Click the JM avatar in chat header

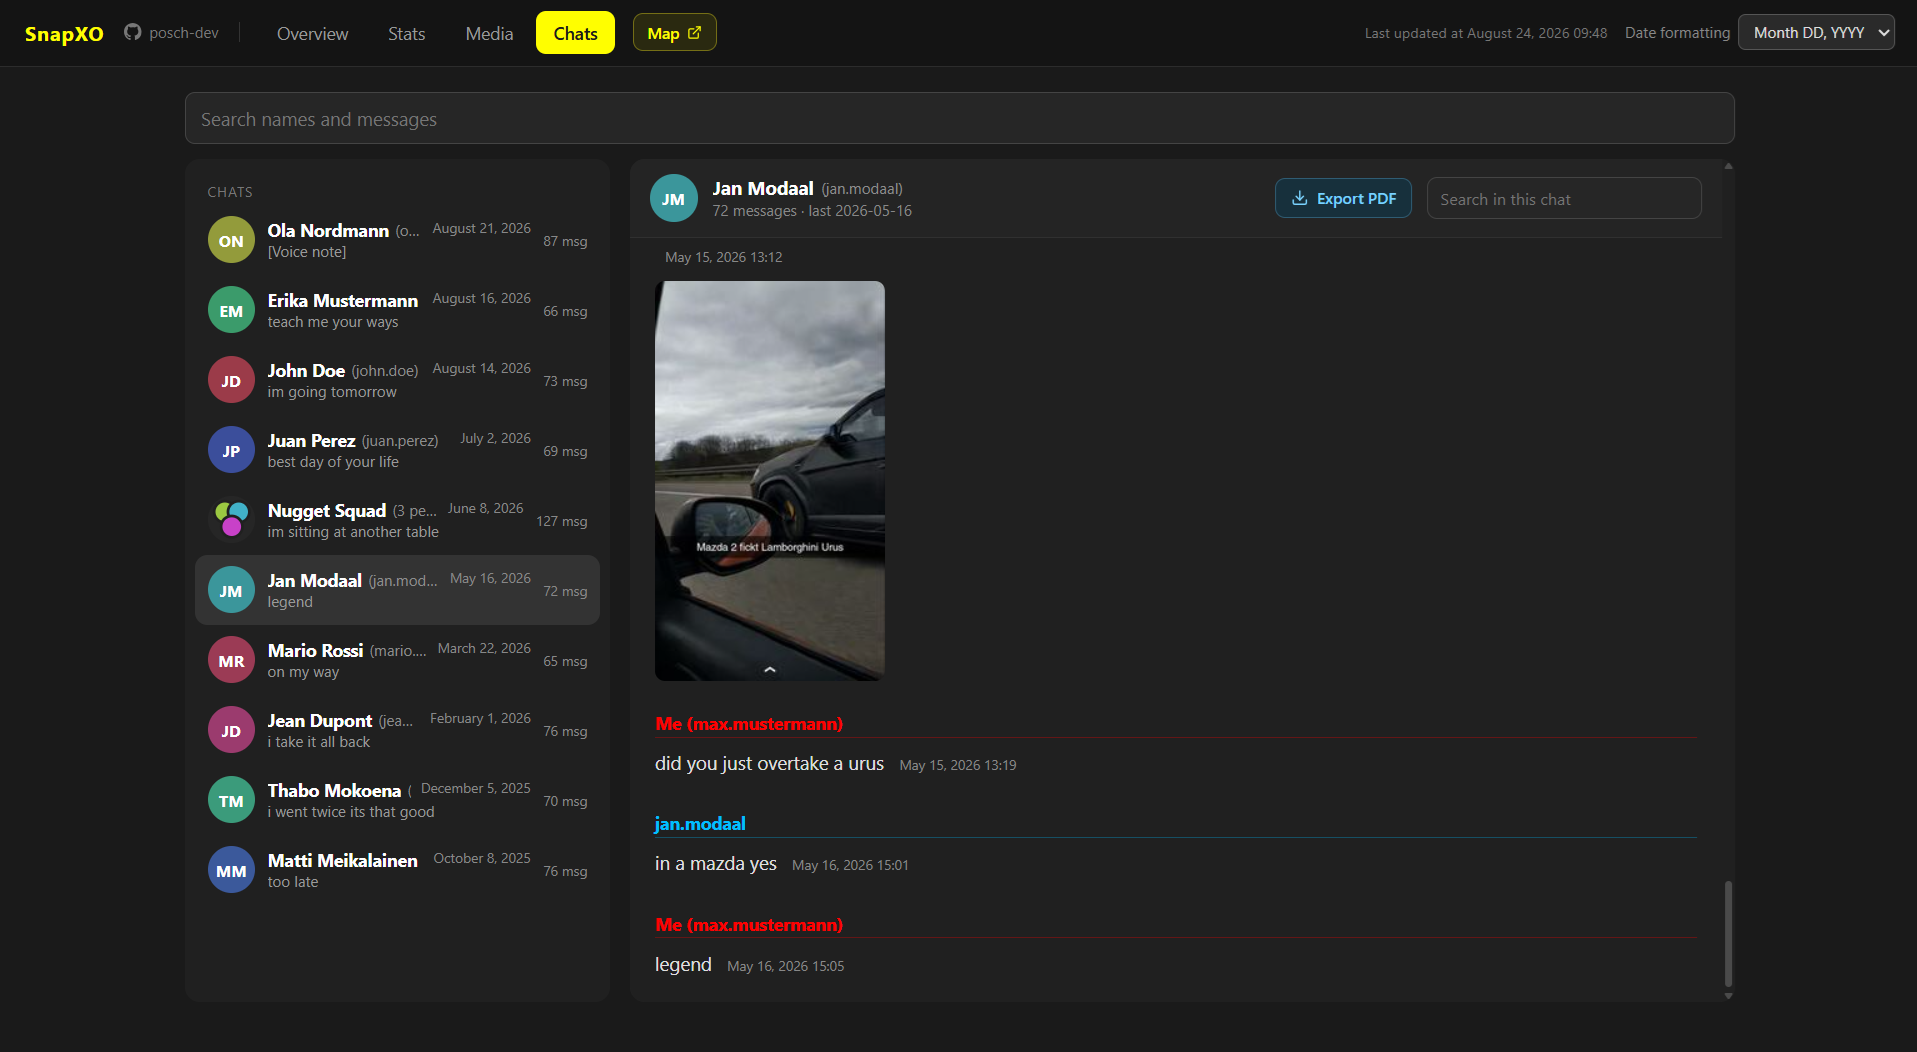coord(674,198)
